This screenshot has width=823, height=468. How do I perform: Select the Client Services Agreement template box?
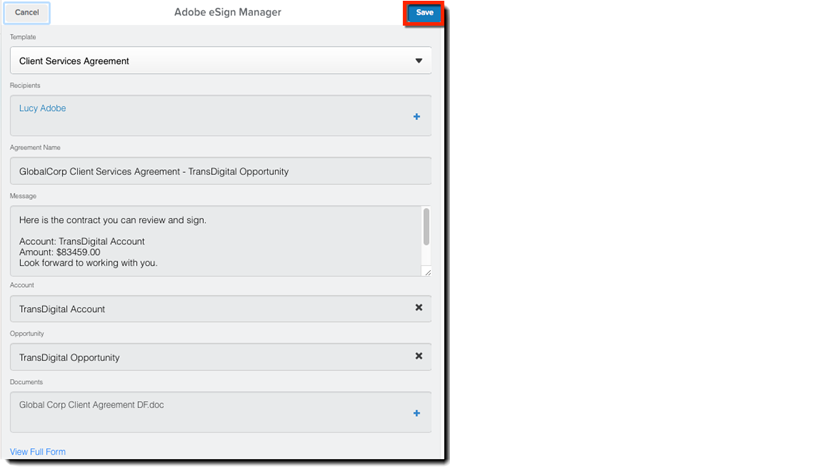click(x=200, y=61)
